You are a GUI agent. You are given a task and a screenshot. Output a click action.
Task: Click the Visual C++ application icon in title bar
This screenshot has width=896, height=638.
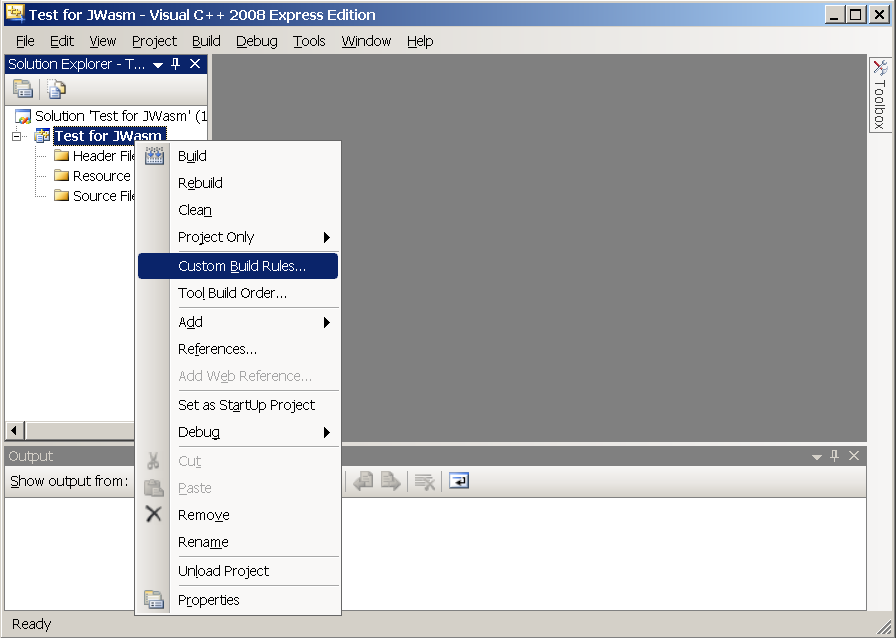(x=15, y=14)
